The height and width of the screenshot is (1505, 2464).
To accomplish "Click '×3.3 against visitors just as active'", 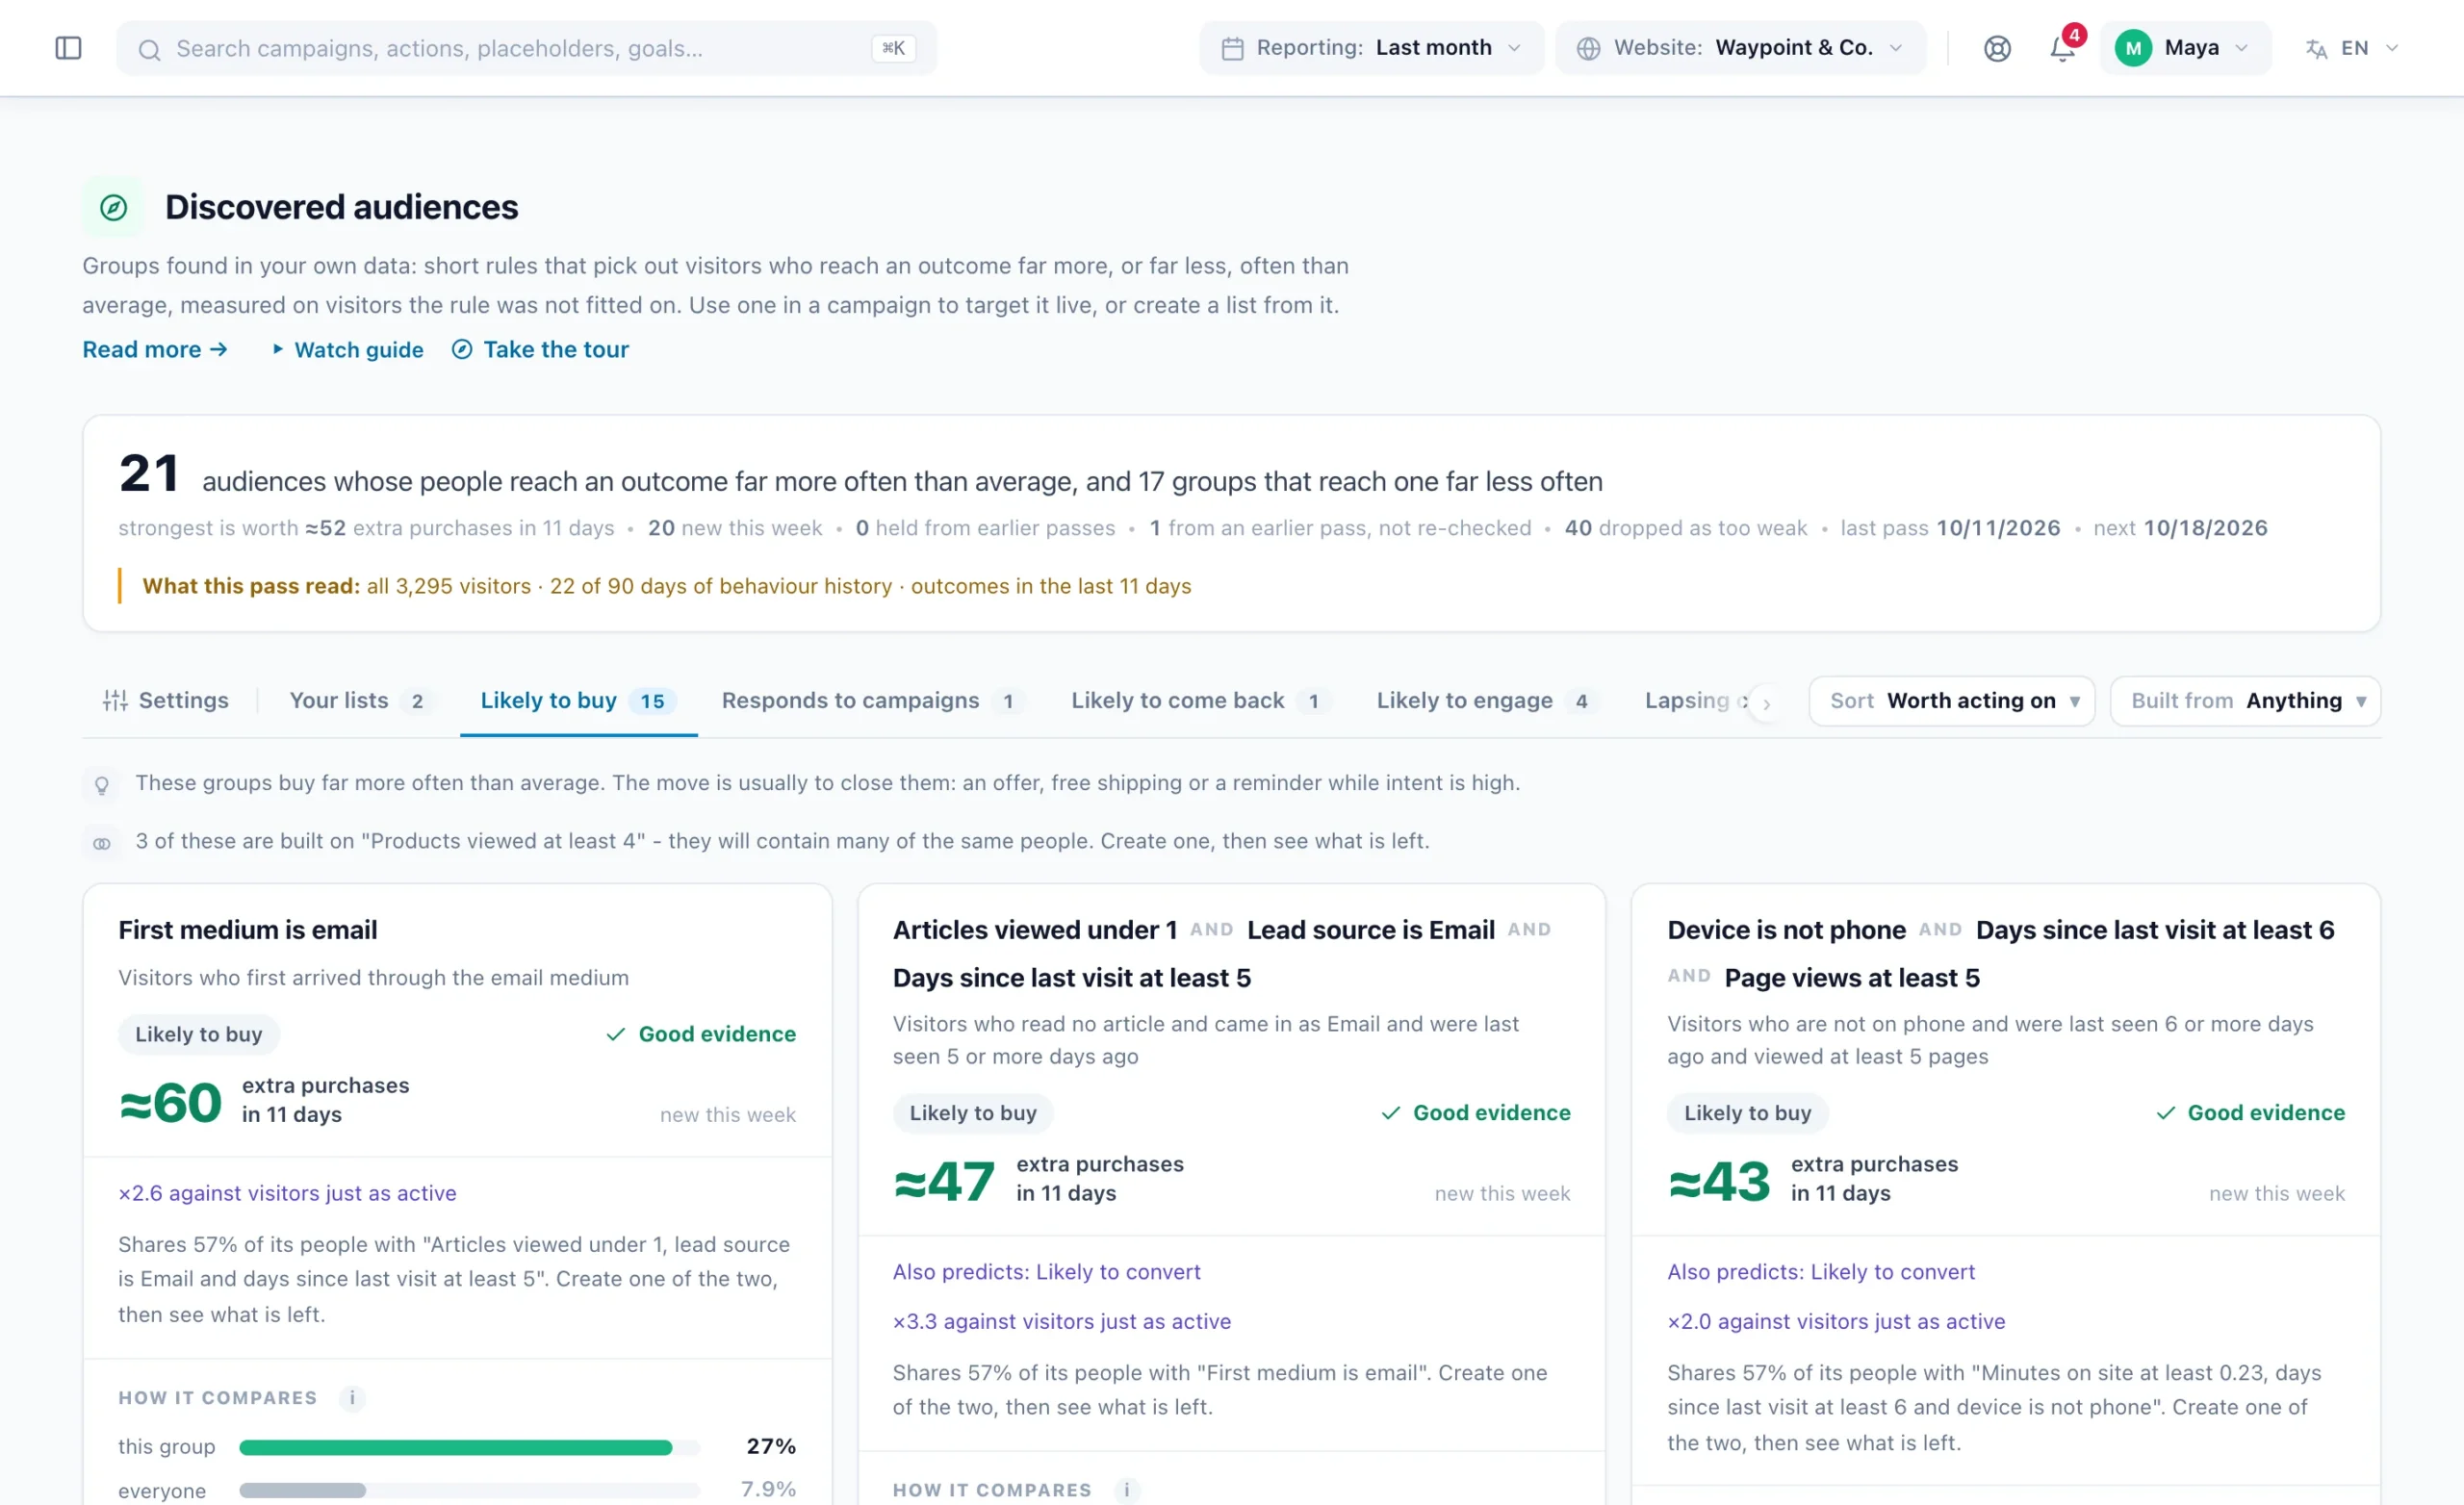I will (1062, 1322).
